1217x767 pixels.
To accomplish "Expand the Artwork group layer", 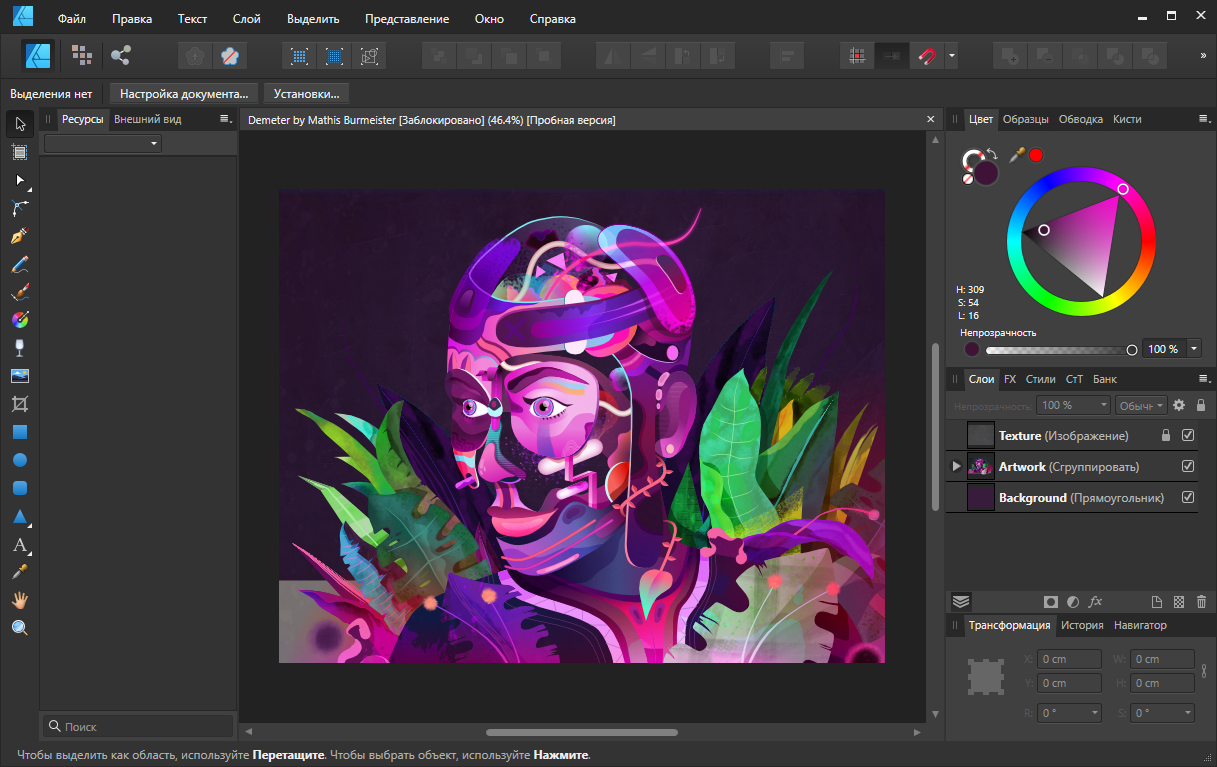I will coord(956,467).
